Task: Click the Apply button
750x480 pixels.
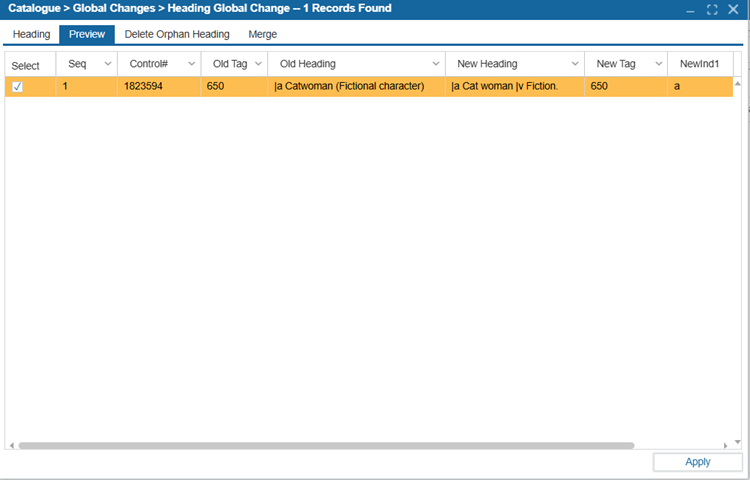Action: tap(698, 462)
